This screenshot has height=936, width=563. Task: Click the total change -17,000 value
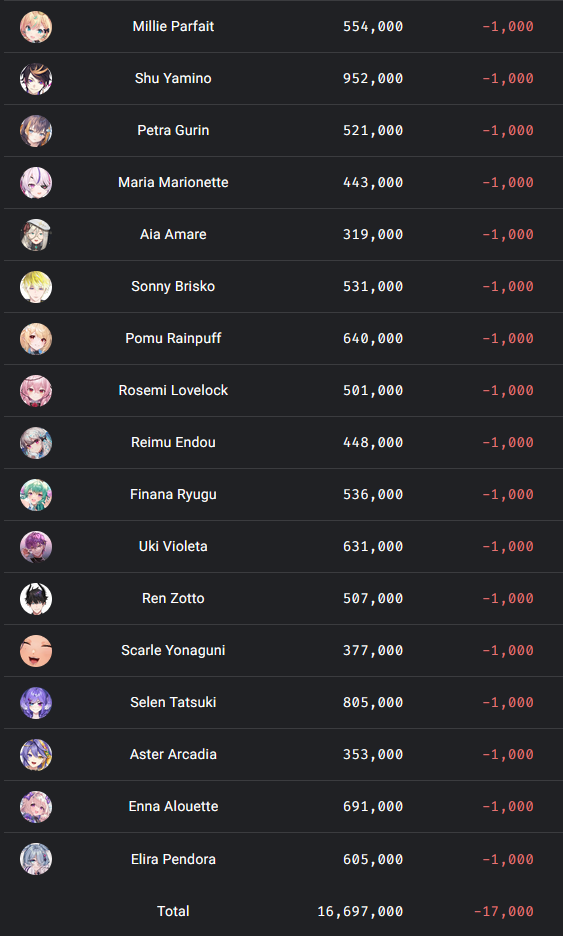click(503, 912)
